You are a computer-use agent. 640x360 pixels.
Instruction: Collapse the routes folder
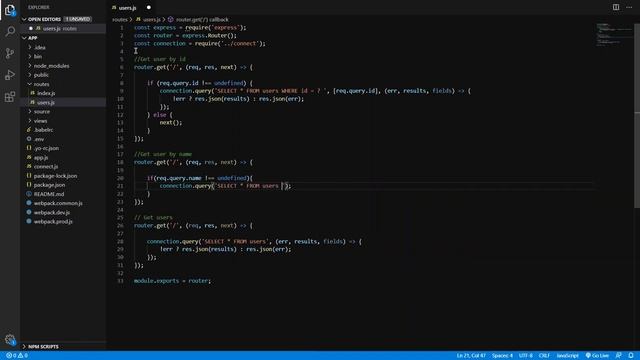[41, 84]
